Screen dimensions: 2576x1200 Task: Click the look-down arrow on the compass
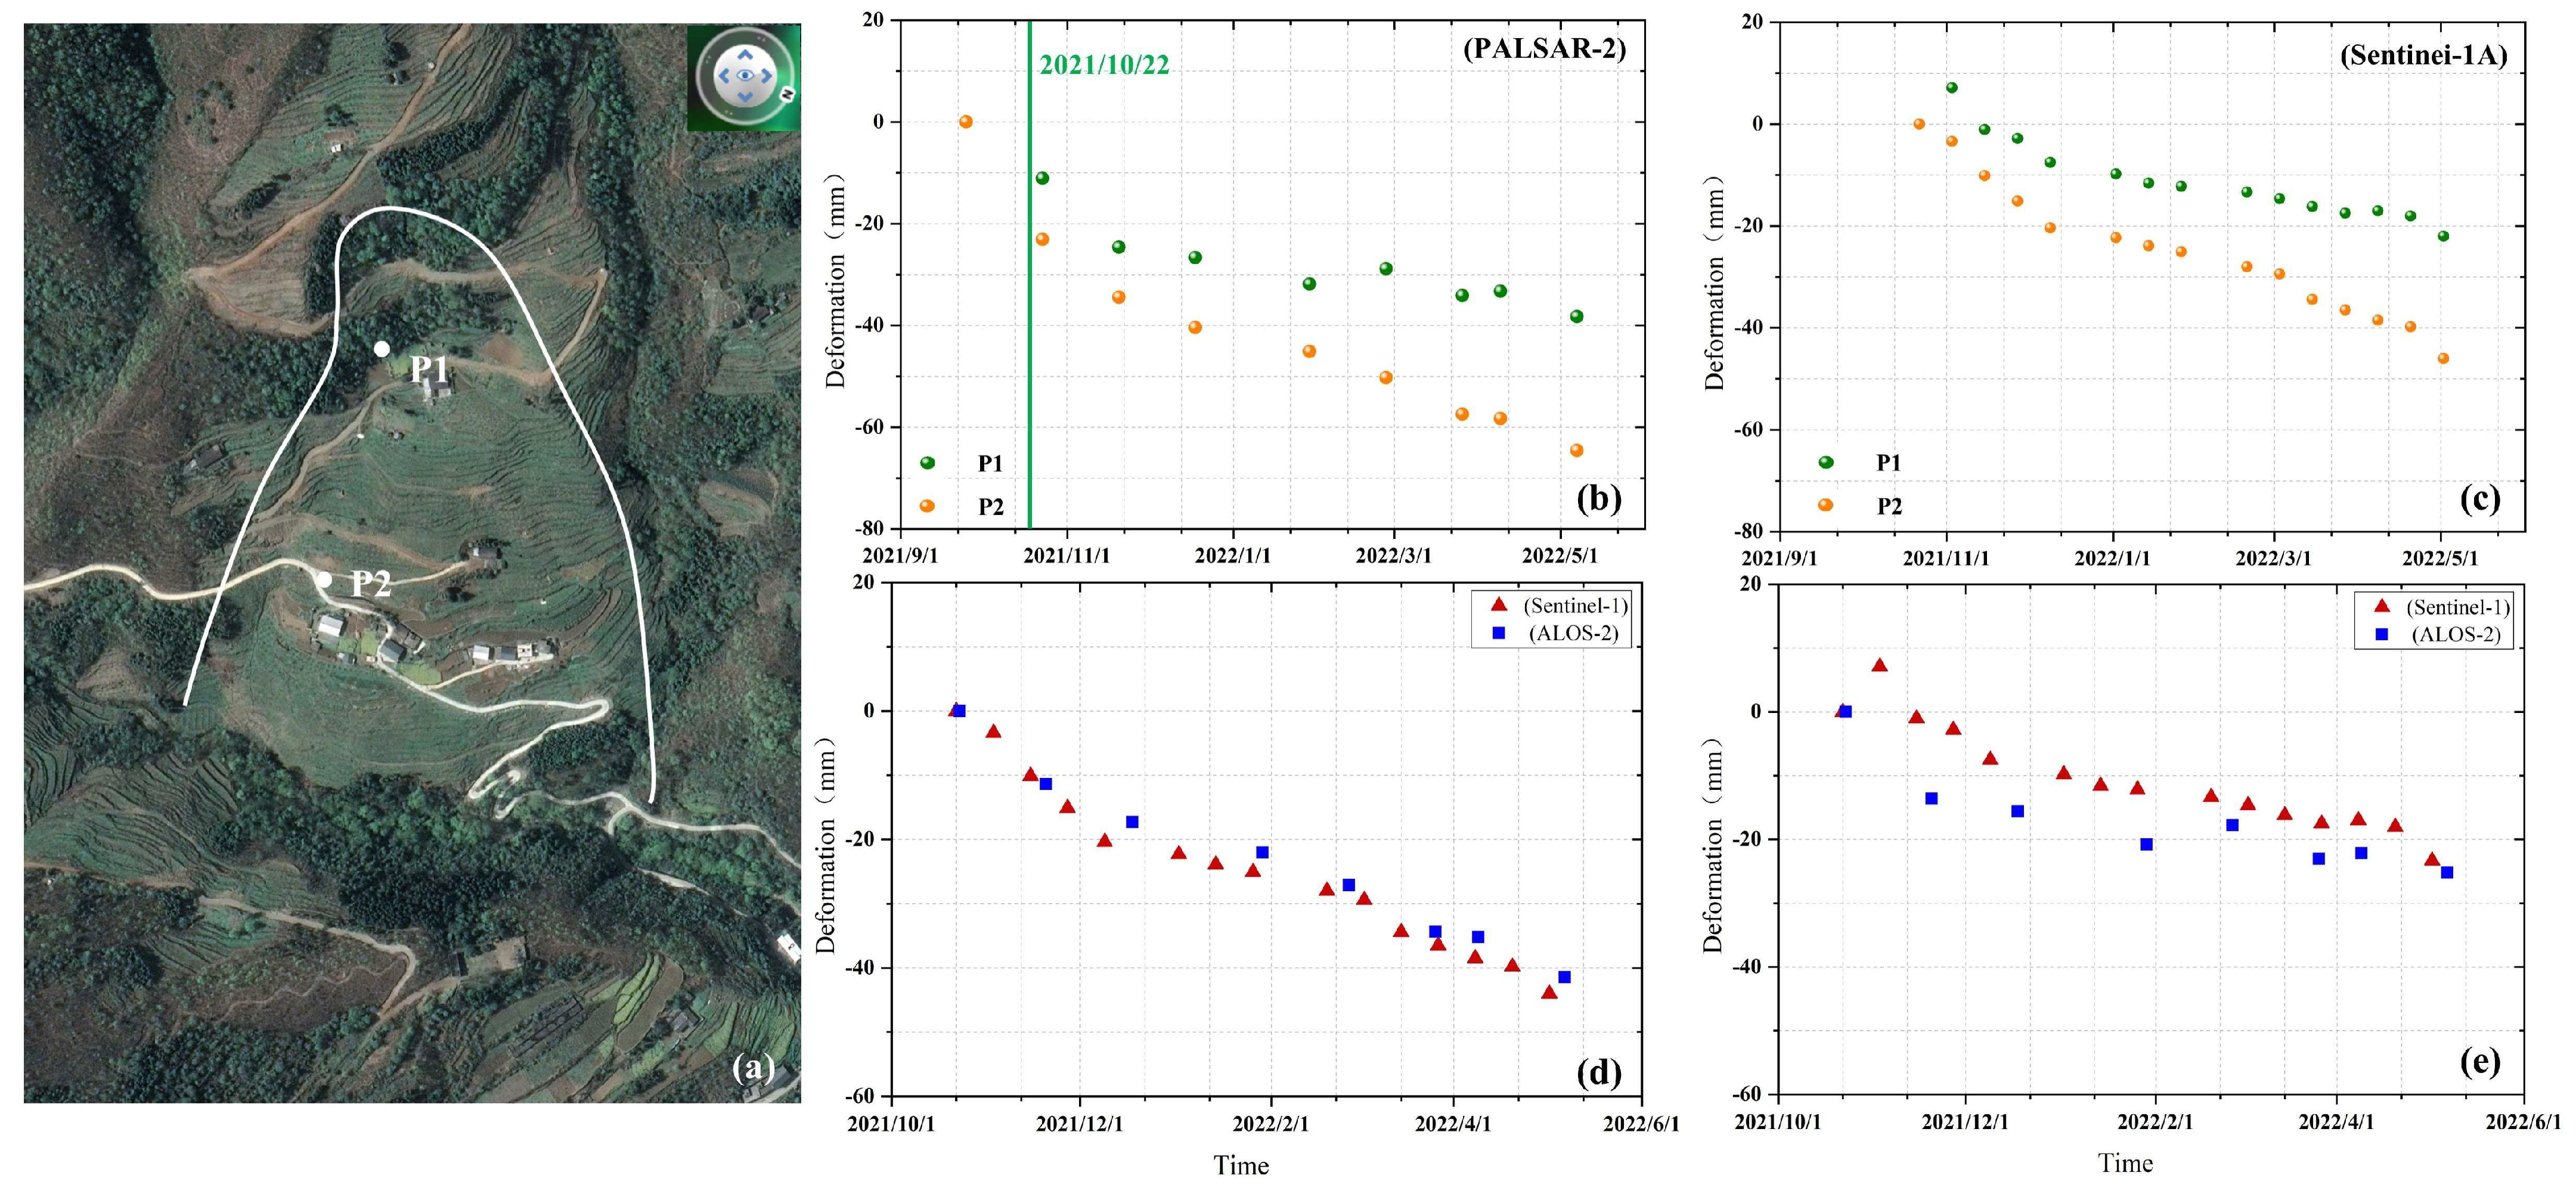click(744, 97)
